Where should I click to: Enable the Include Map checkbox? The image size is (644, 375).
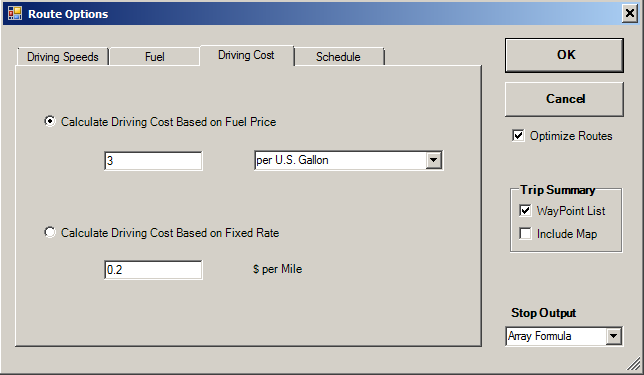click(525, 234)
